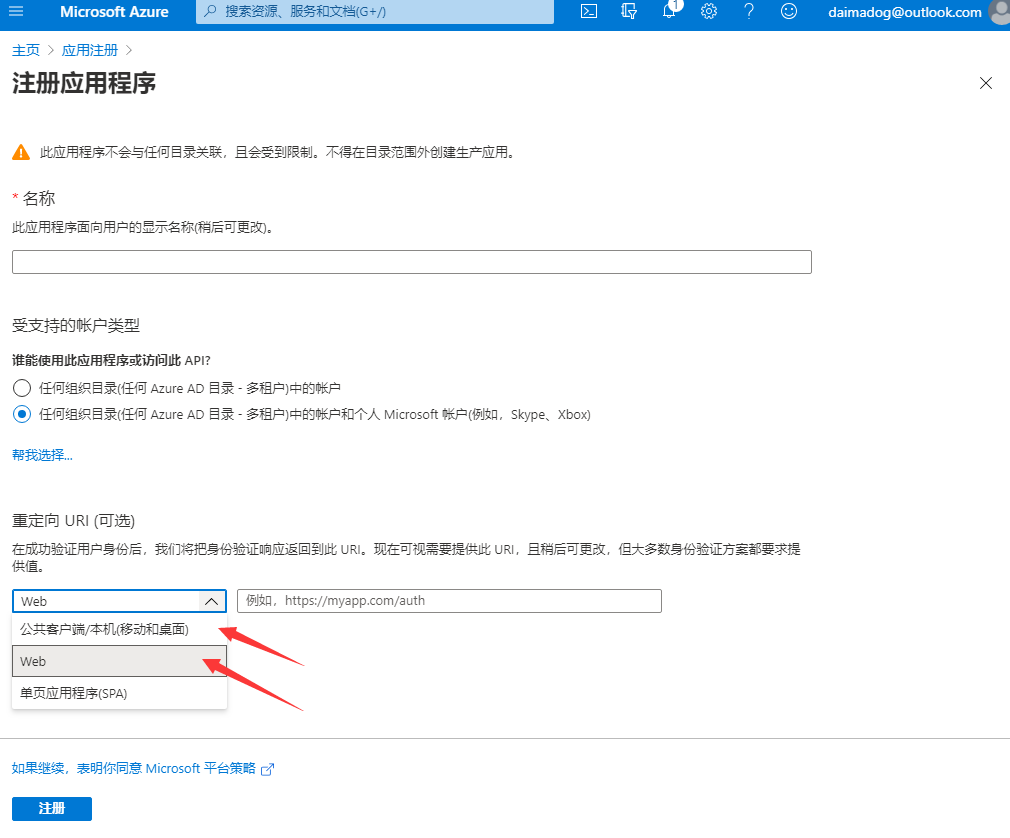Choose public client/native (mobile and desktop) option

pos(119,629)
